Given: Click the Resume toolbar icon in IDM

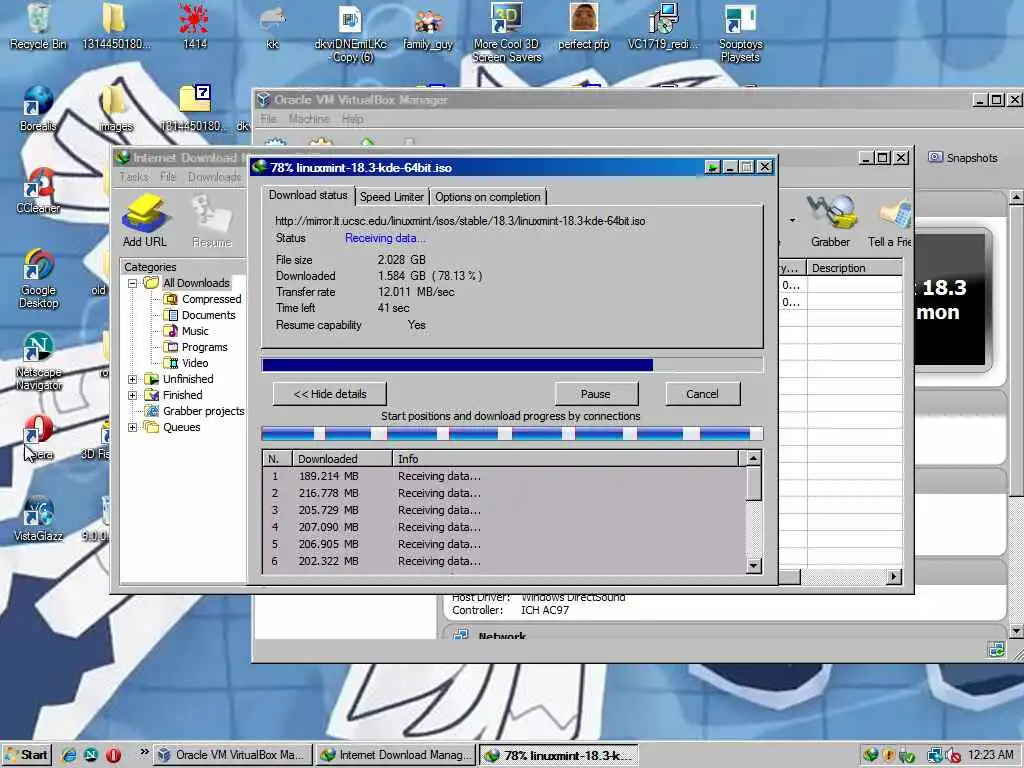Looking at the screenshot, I should tap(212, 221).
